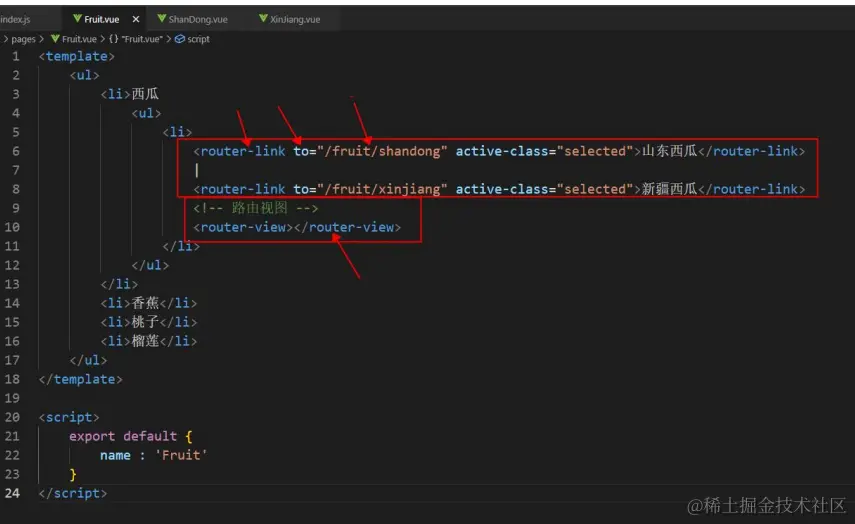Click the <!-- 路由视图 --> comment
The height and width of the screenshot is (524, 855).
point(256,208)
